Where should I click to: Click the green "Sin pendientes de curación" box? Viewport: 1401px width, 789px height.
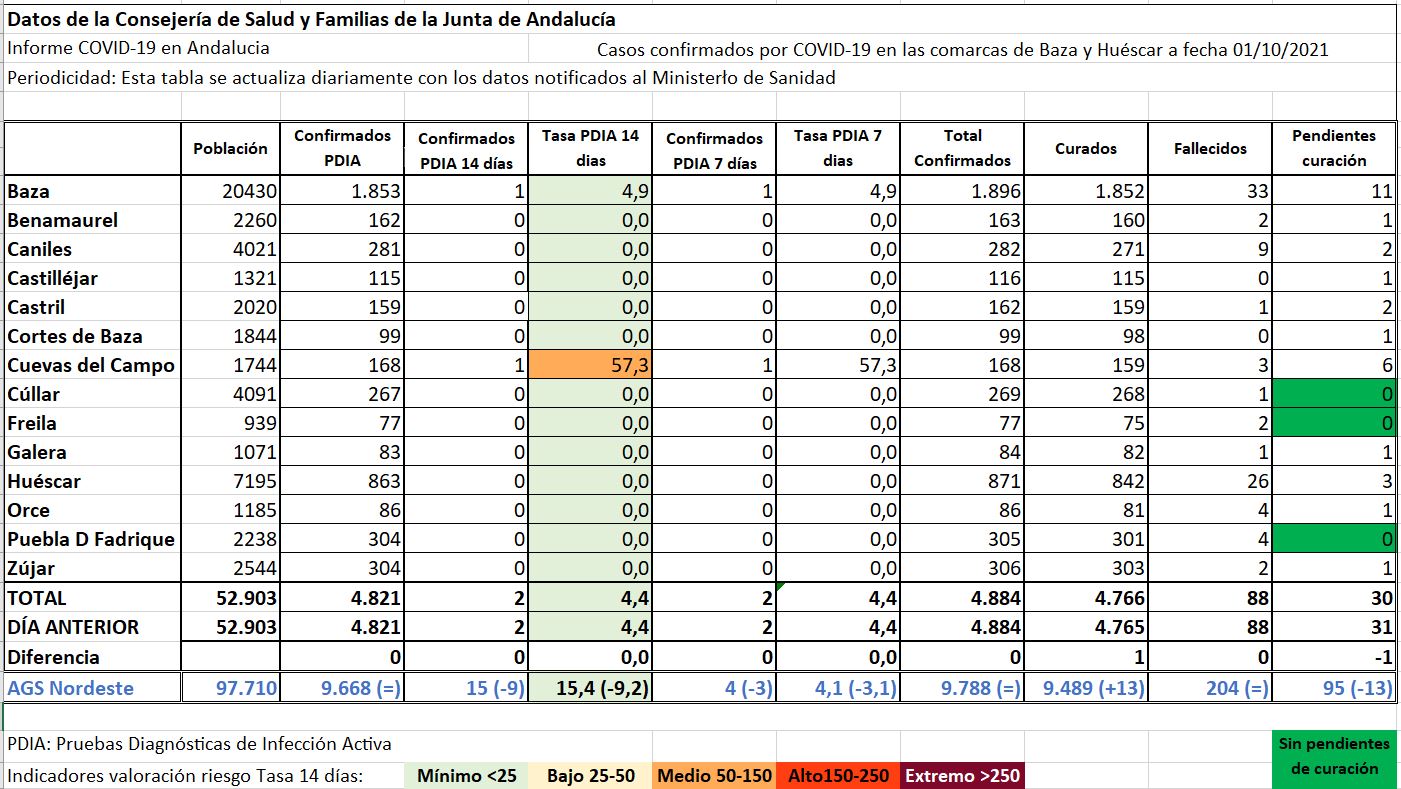1333,756
